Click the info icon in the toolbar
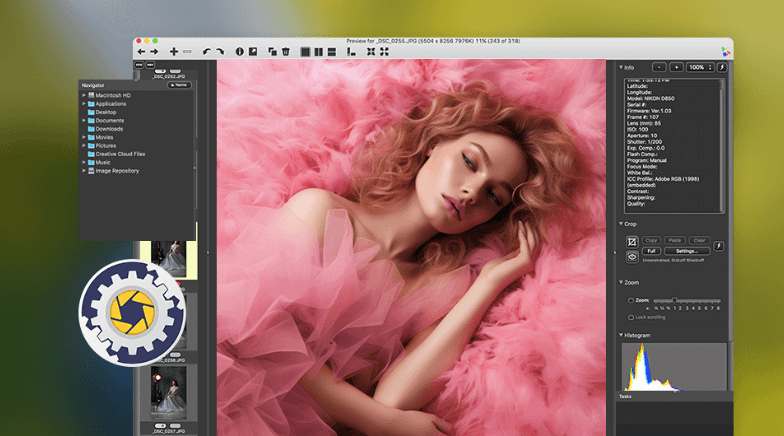This screenshot has height=436, width=784. click(x=240, y=51)
